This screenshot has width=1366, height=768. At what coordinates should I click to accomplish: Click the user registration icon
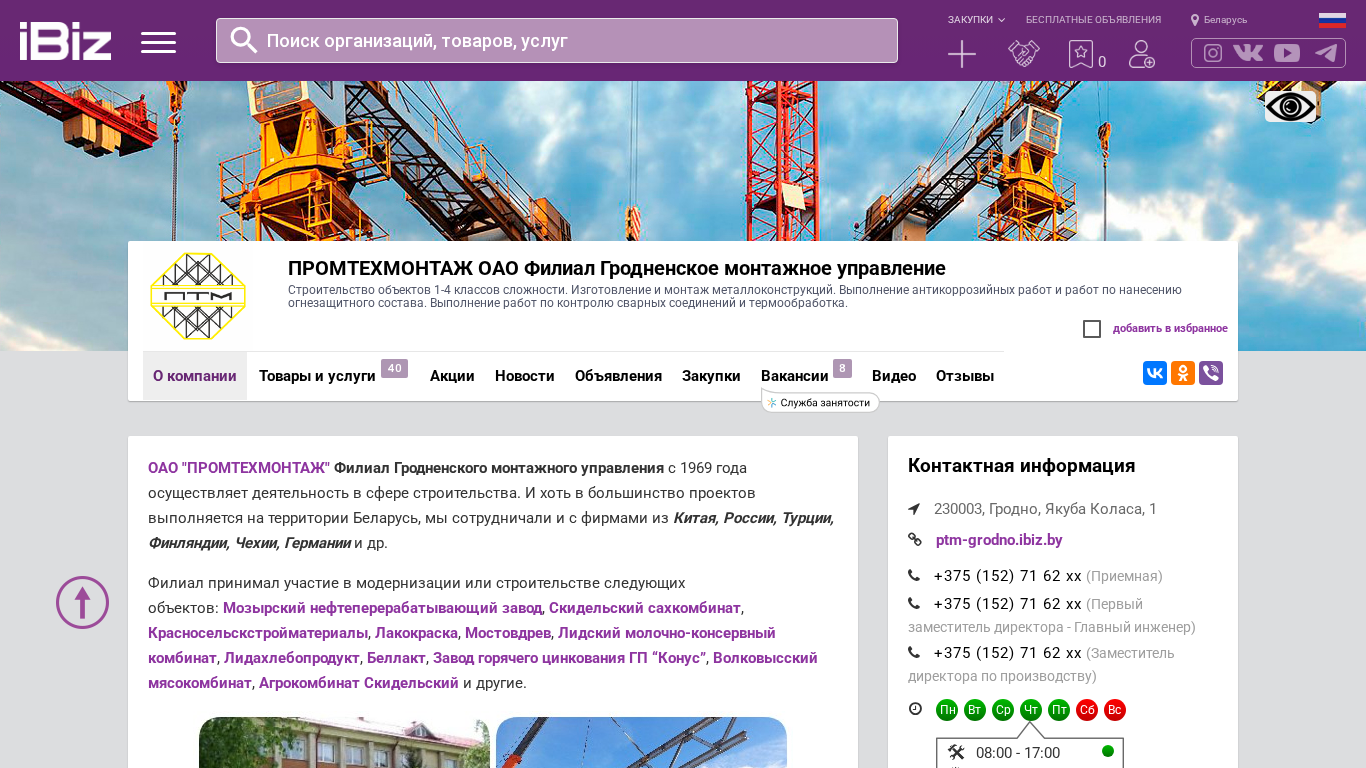click(x=1142, y=54)
